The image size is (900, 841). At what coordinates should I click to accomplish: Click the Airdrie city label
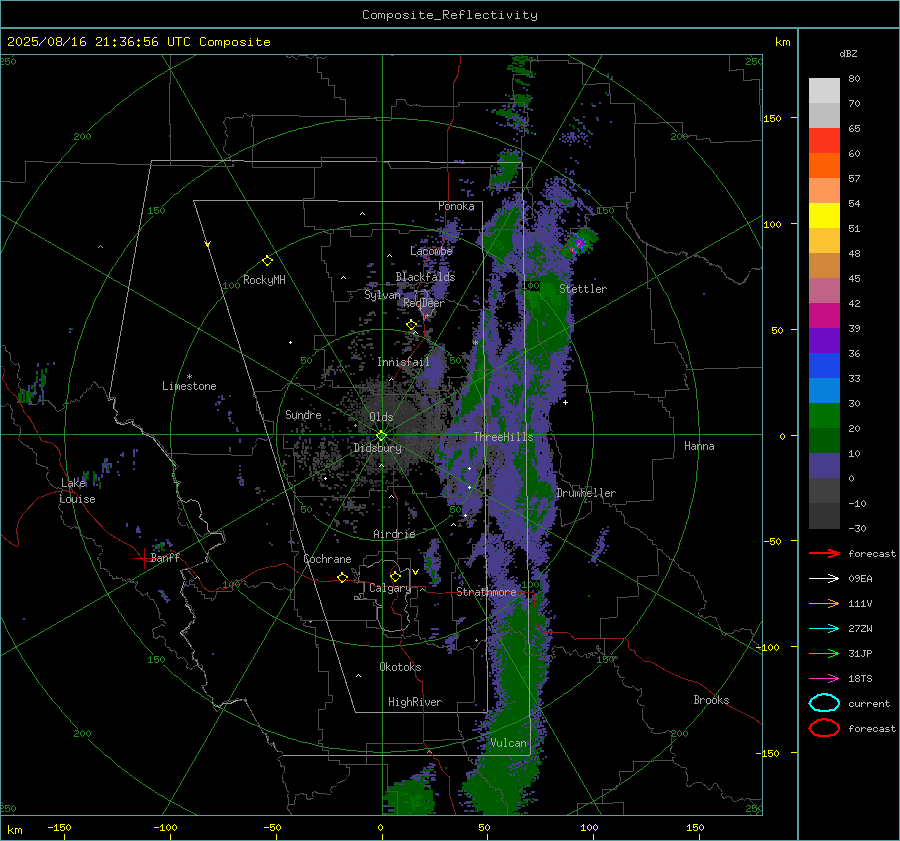394,534
